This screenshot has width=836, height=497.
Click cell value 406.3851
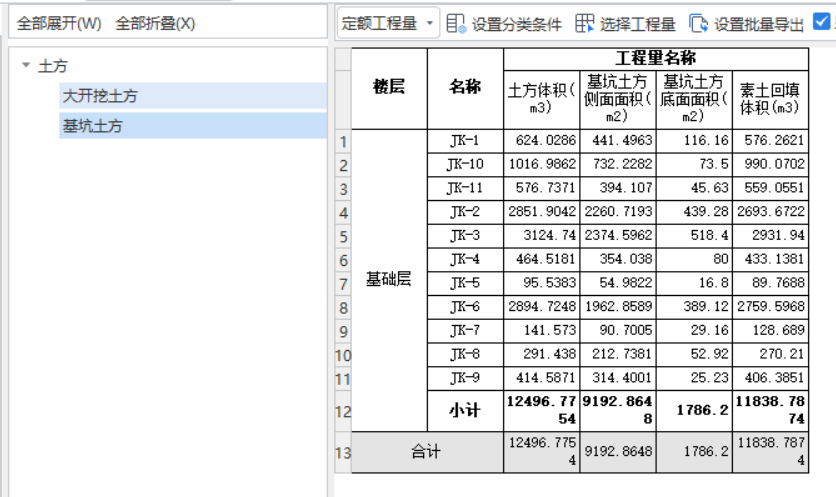point(770,378)
